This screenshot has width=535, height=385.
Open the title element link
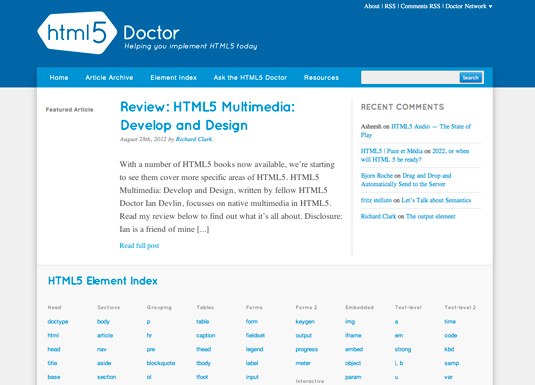tap(52, 363)
